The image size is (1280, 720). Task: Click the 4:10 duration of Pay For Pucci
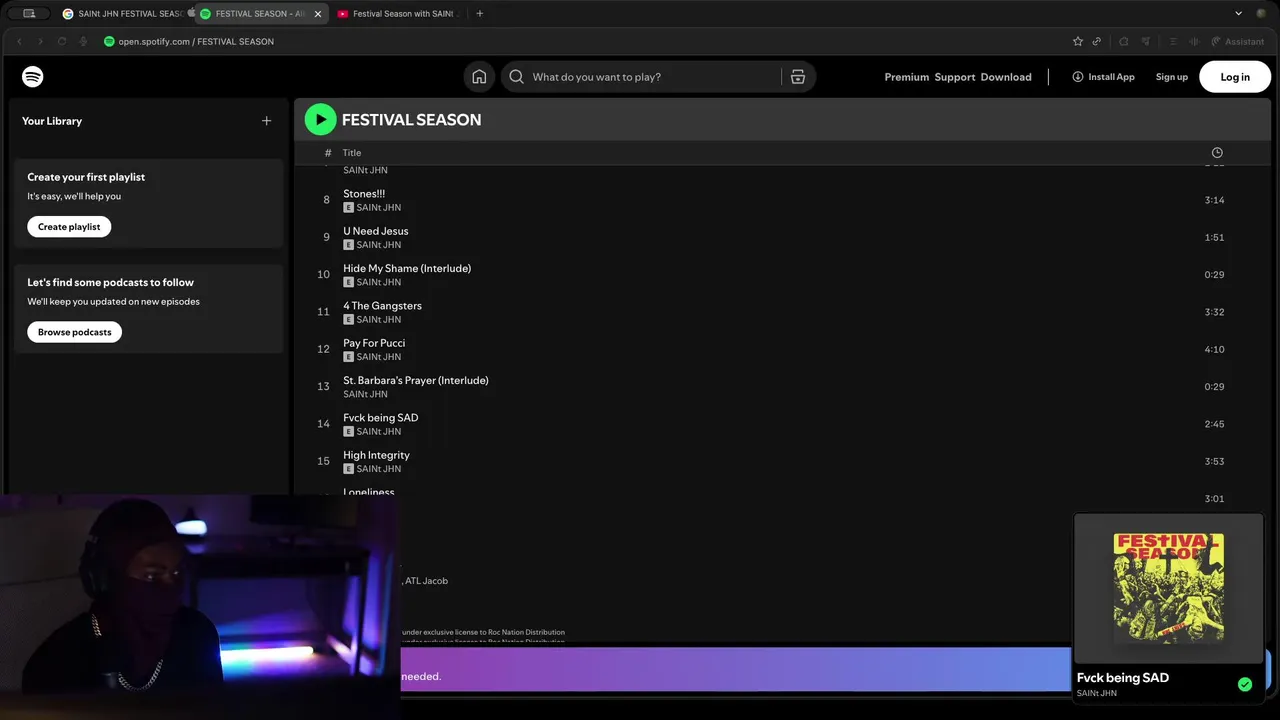coord(1214,349)
